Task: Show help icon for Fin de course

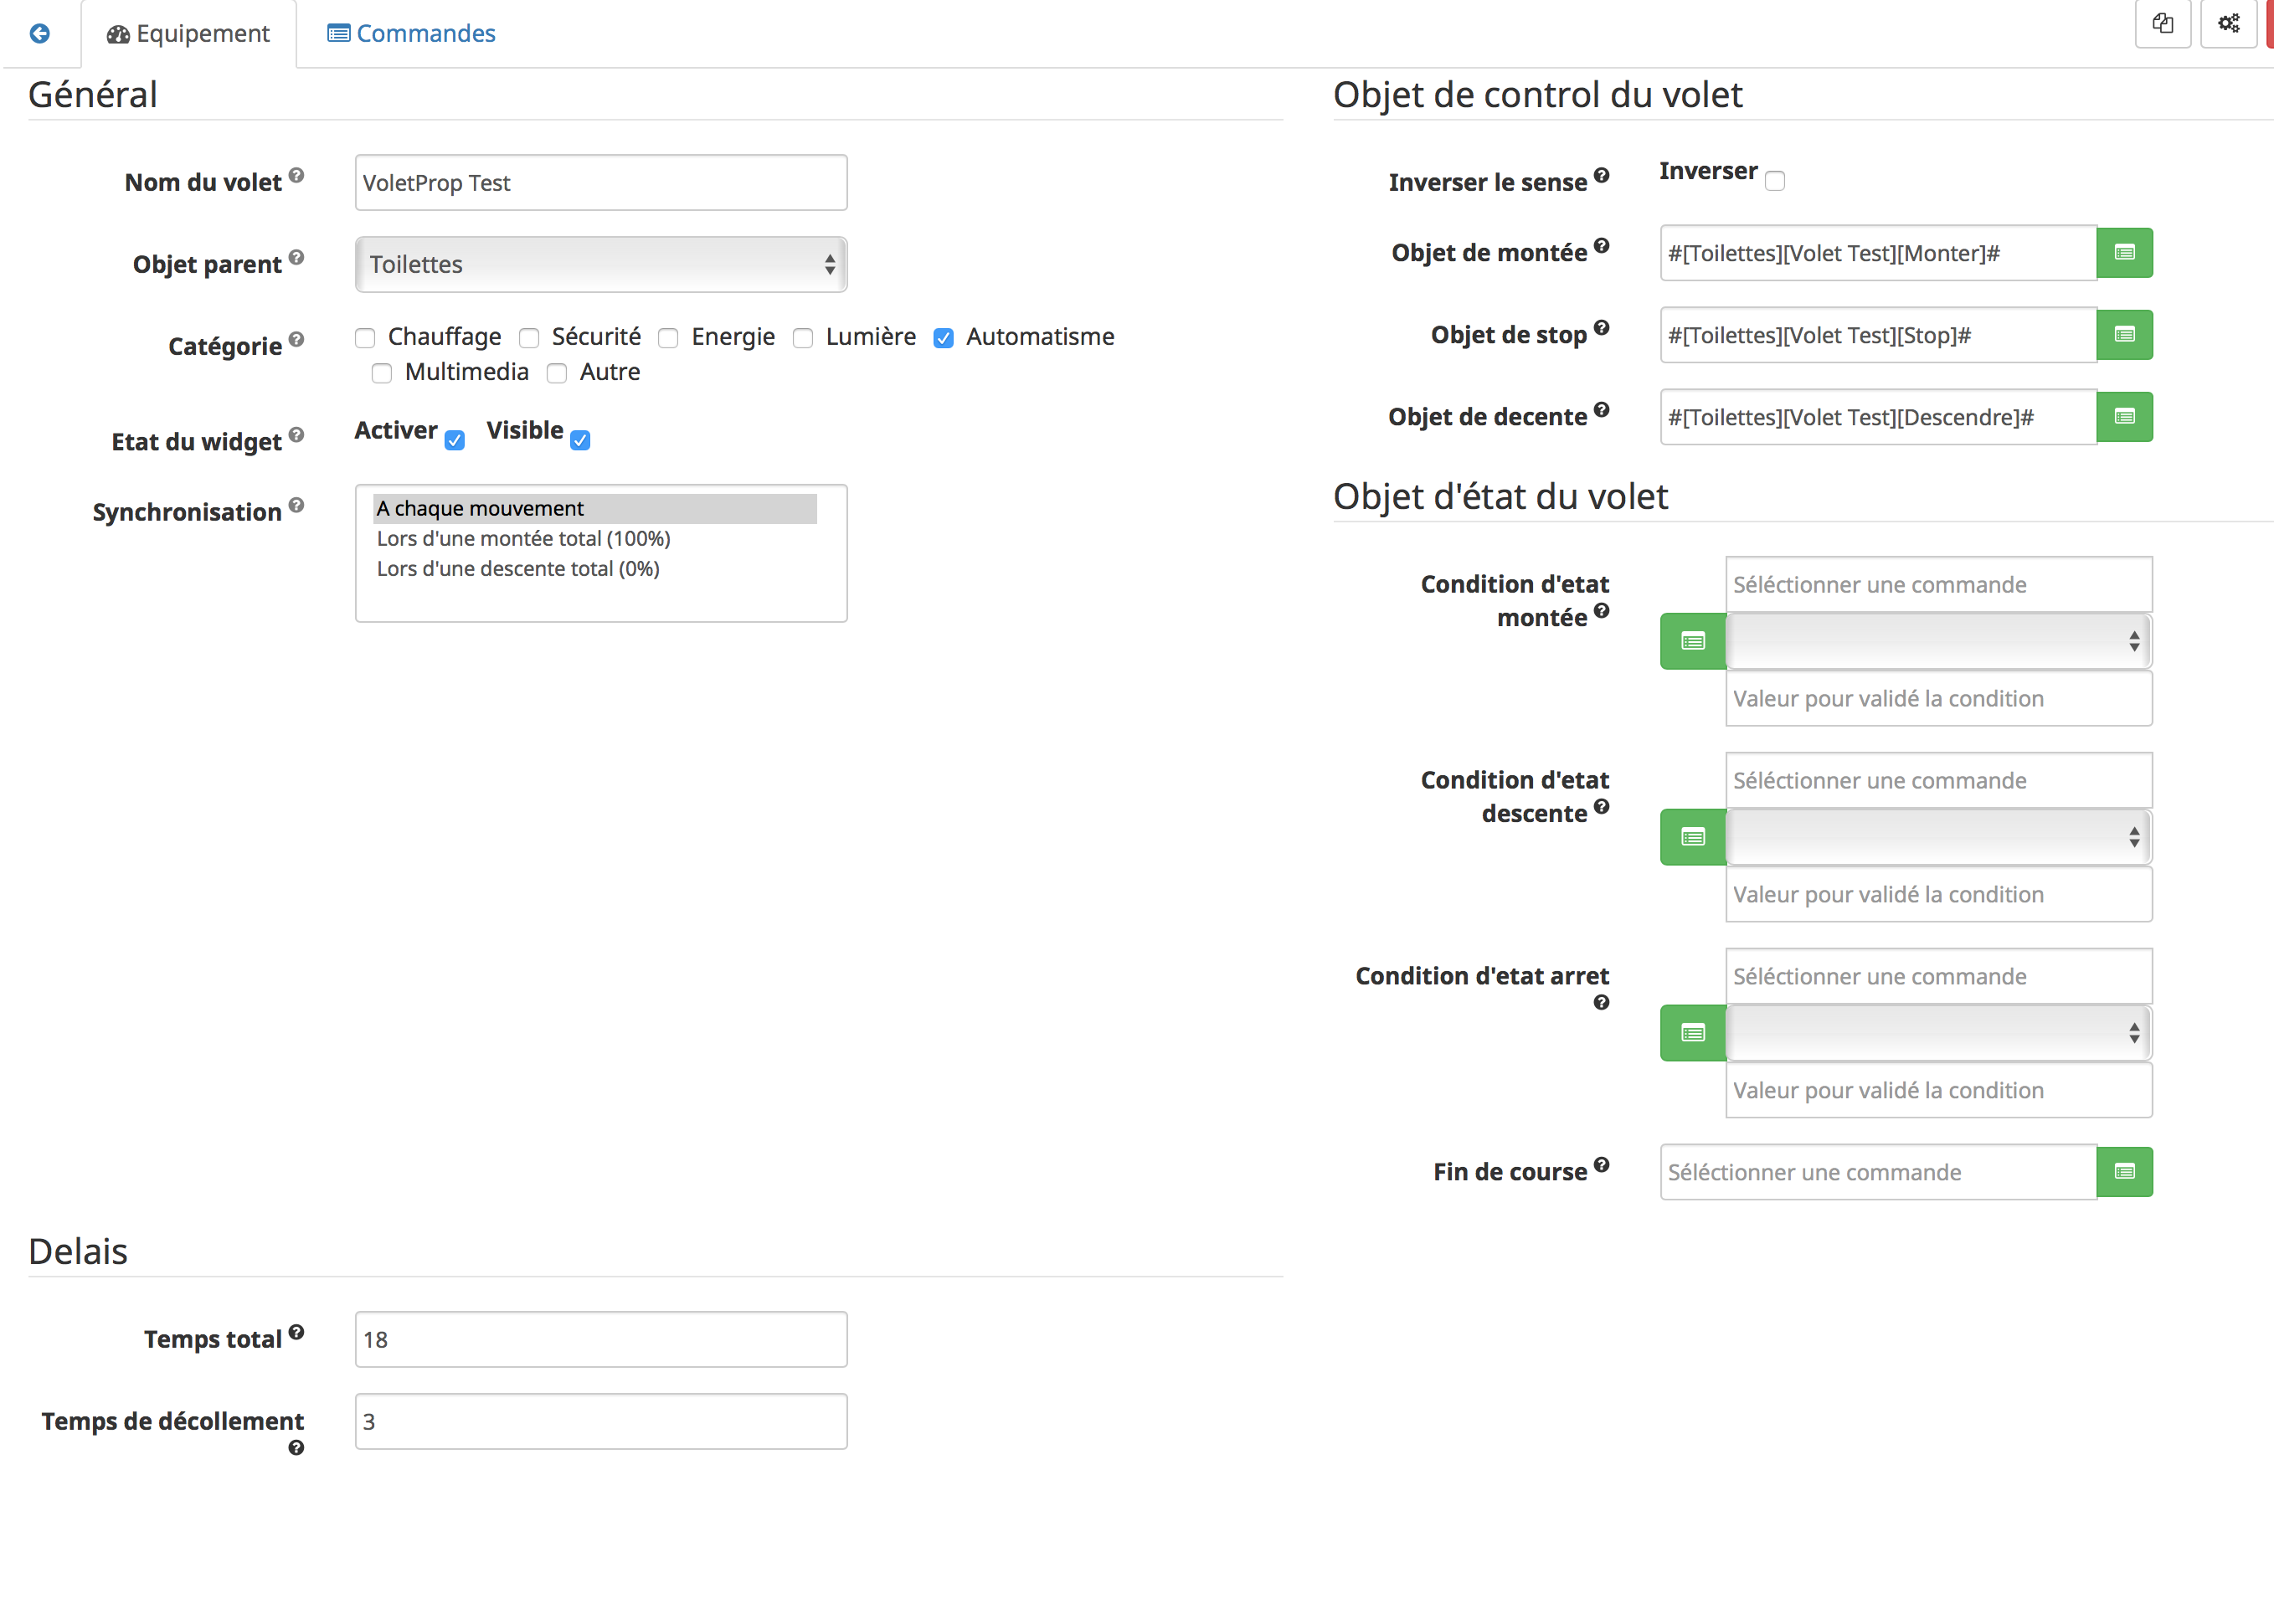Action: (1601, 1165)
